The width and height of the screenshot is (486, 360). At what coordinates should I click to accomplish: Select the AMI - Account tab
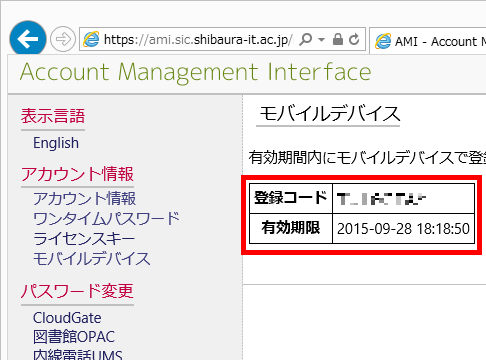click(428, 41)
